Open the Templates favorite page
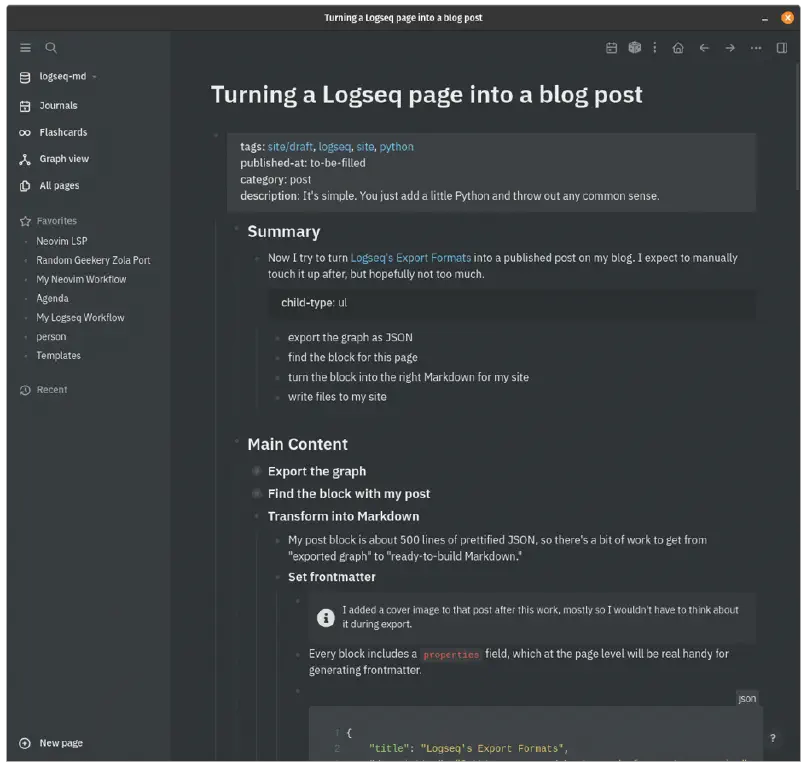This screenshot has width=807, height=768. click(58, 356)
